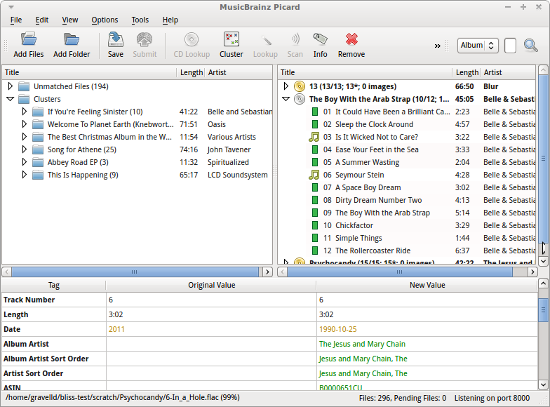The width and height of the screenshot is (550, 407).
Task: Click music note icon for Is It Wicked Not to Care?
Action: pyautogui.click(x=314, y=137)
